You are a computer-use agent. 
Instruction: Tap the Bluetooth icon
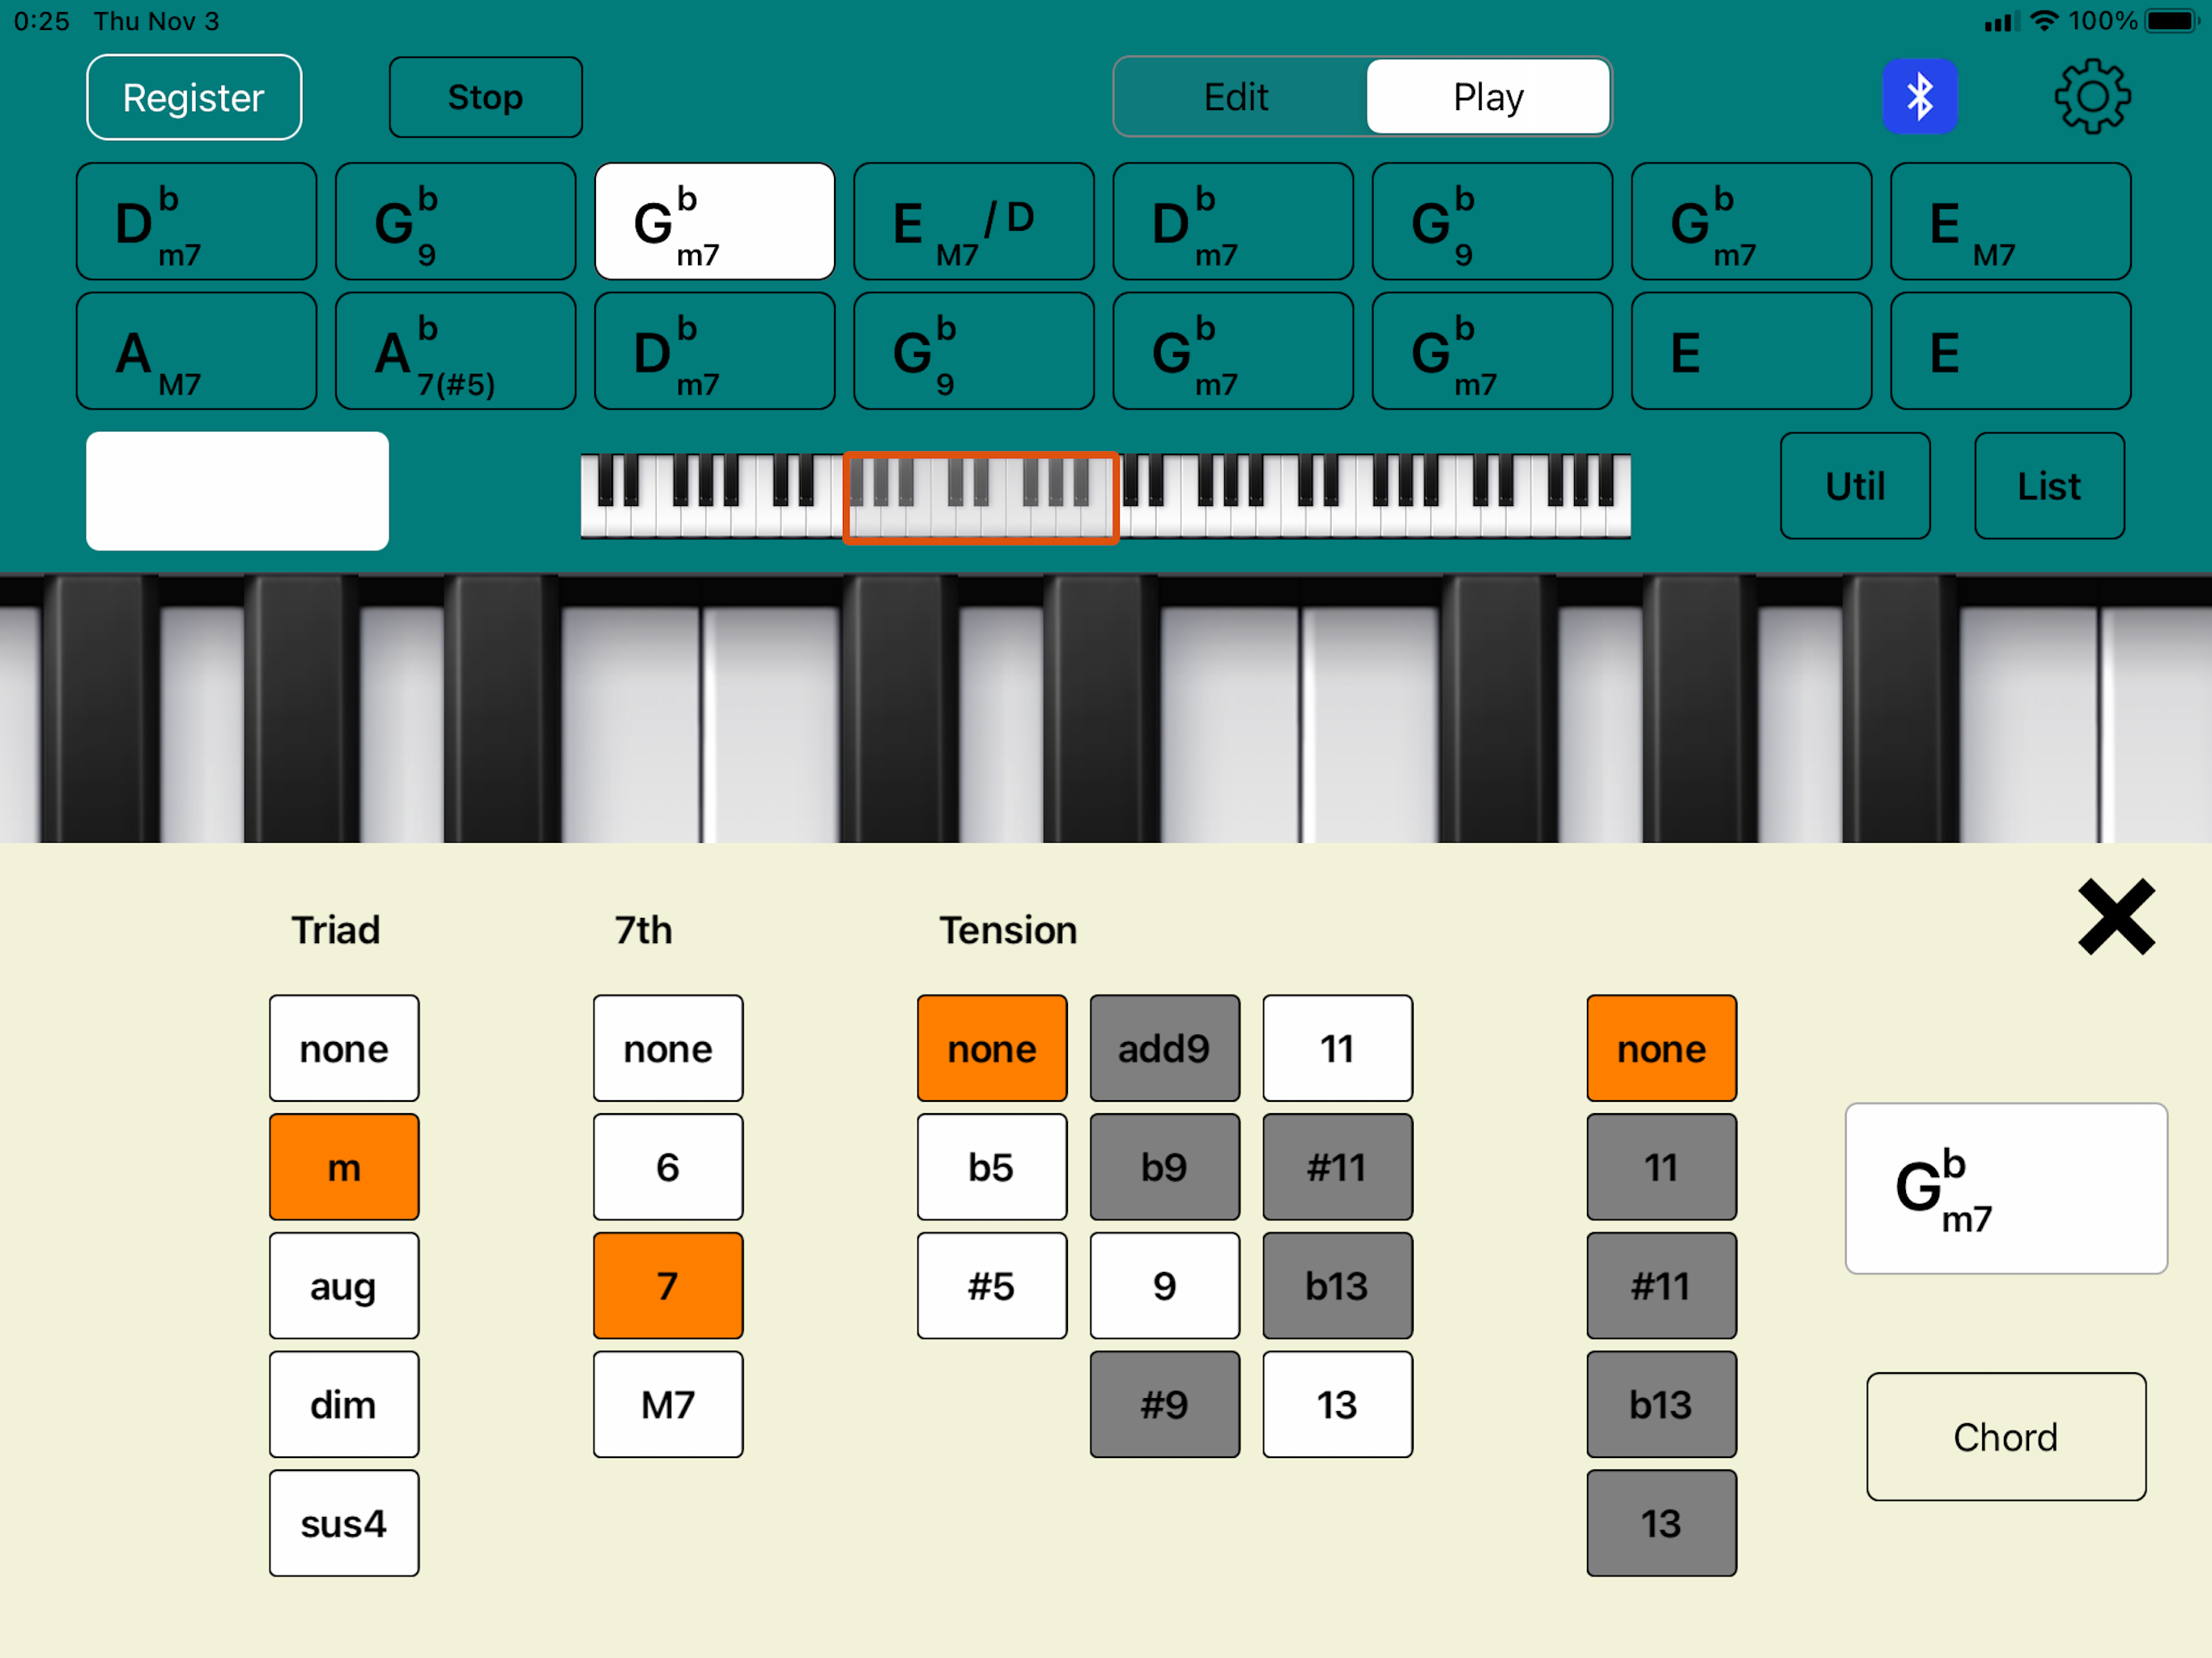click(x=1919, y=97)
